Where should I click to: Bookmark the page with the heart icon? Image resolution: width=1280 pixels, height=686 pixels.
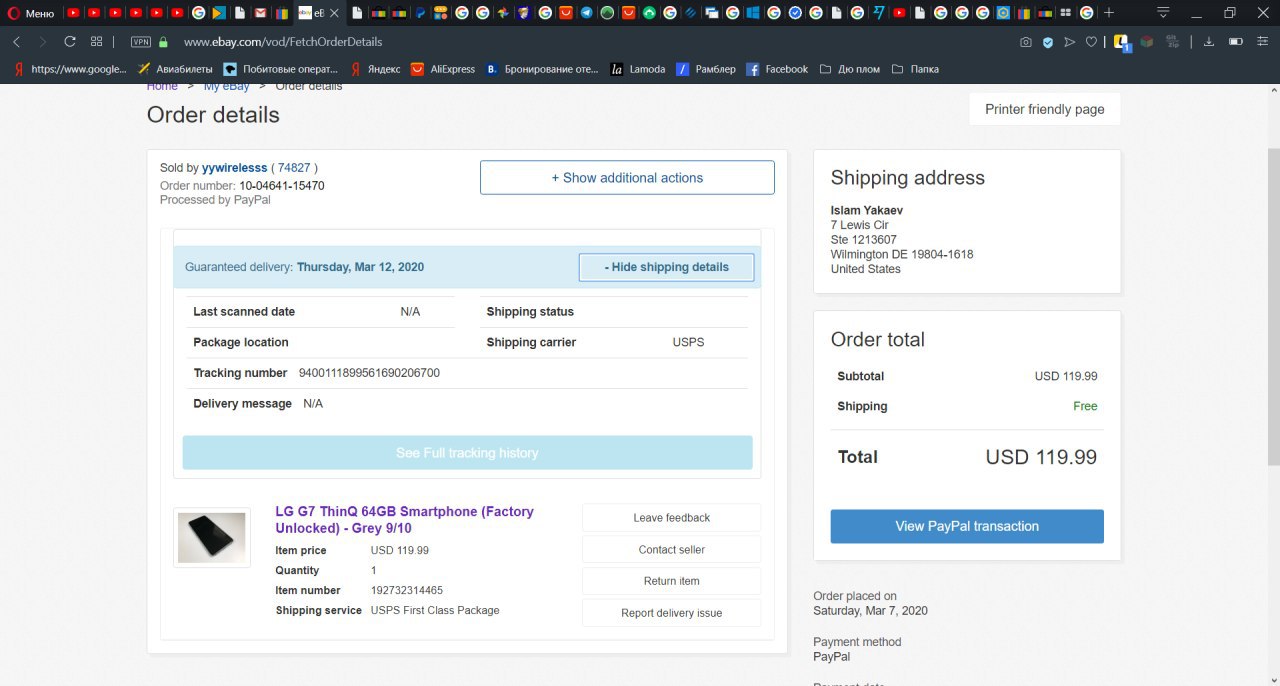[x=1091, y=42]
